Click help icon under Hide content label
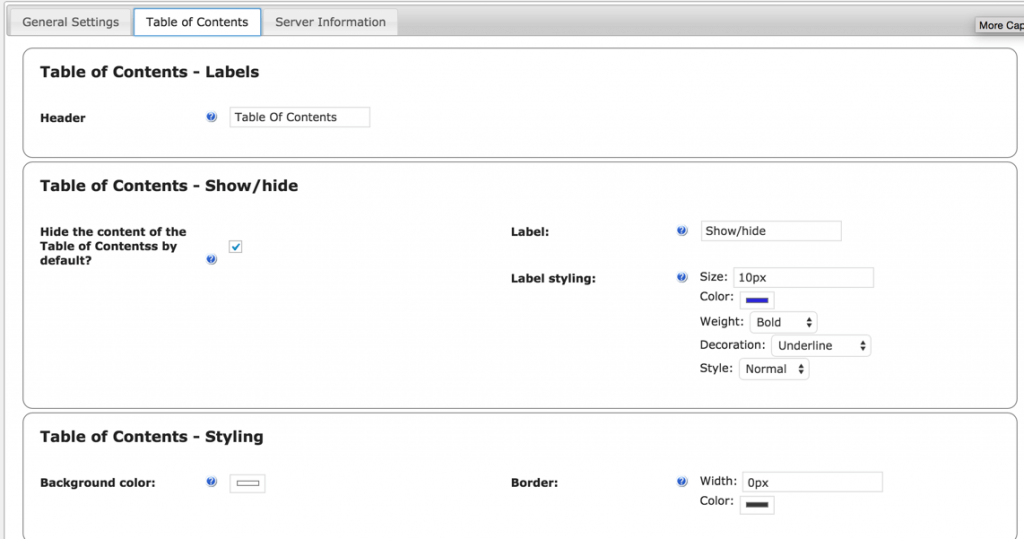1024x539 pixels. (212, 260)
